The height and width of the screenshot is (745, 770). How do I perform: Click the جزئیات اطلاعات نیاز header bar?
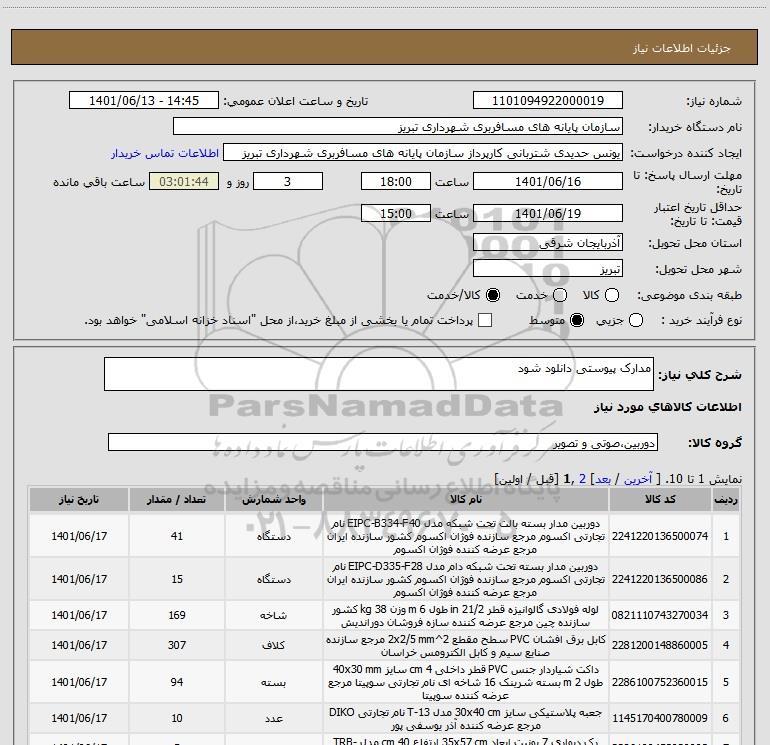point(385,47)
